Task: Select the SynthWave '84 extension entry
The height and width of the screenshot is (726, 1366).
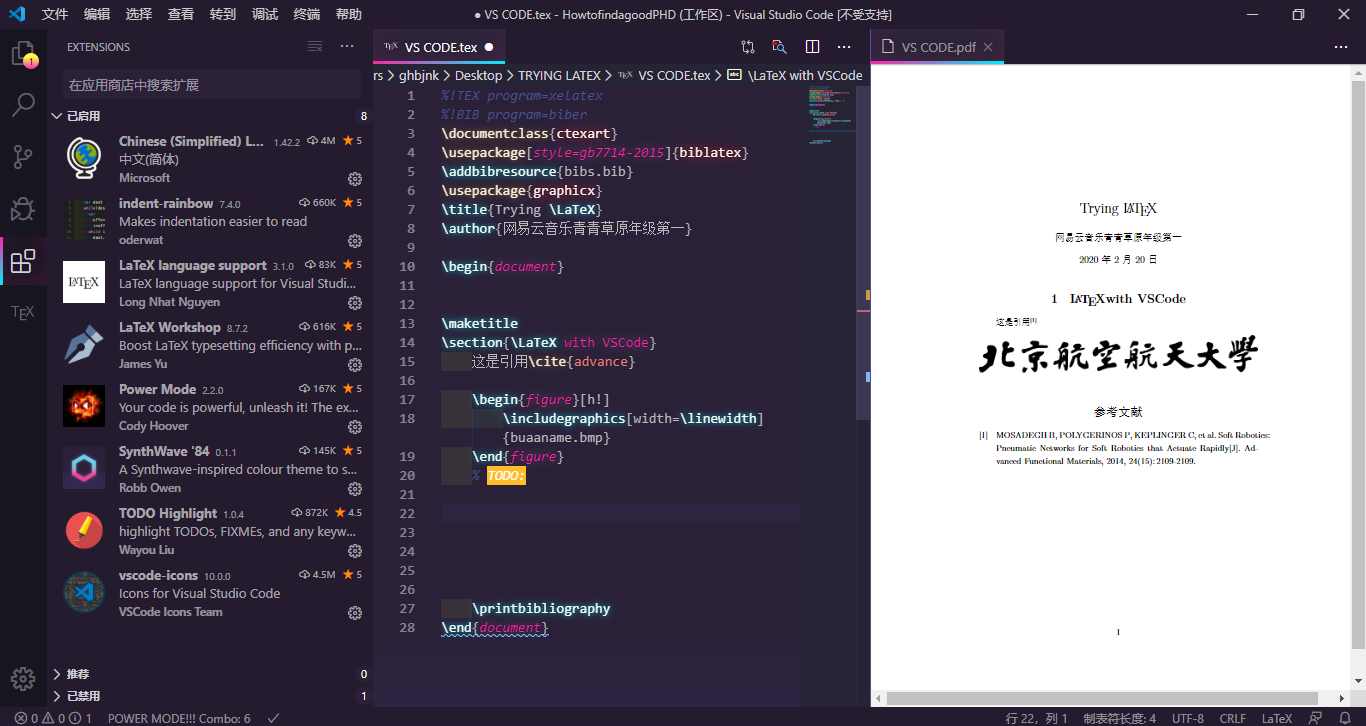Action: coord(210,469)
